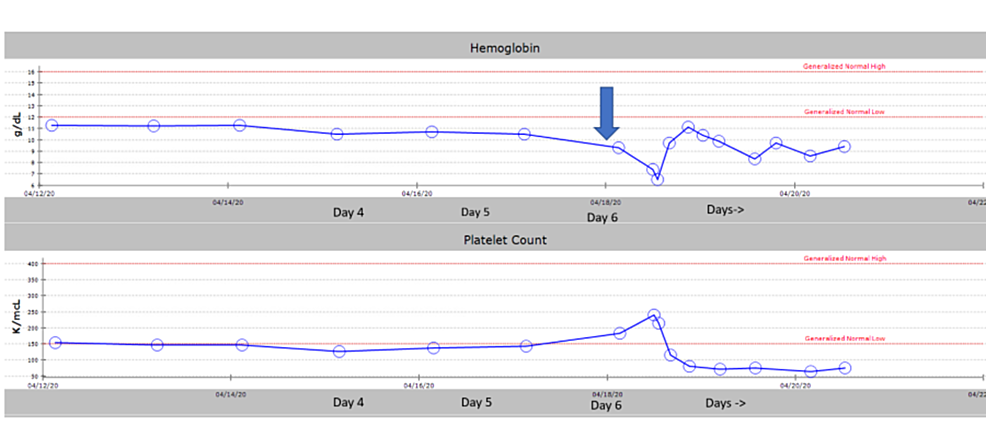Click the Hemoglobin chart title bar

click(x=492, y=47)
